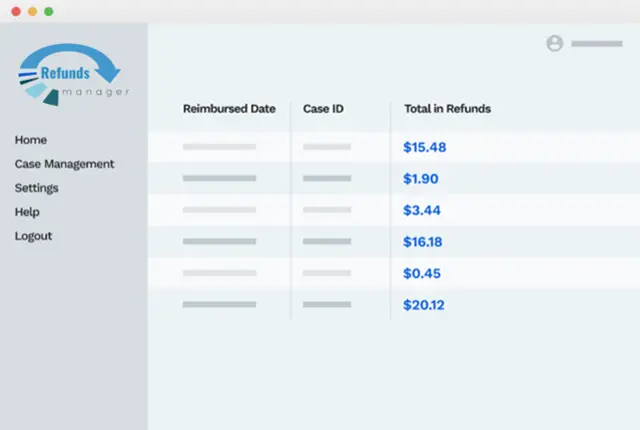Click Logout in the sidebar
Viewport: 640px width, 430px height.
(33, 236)
